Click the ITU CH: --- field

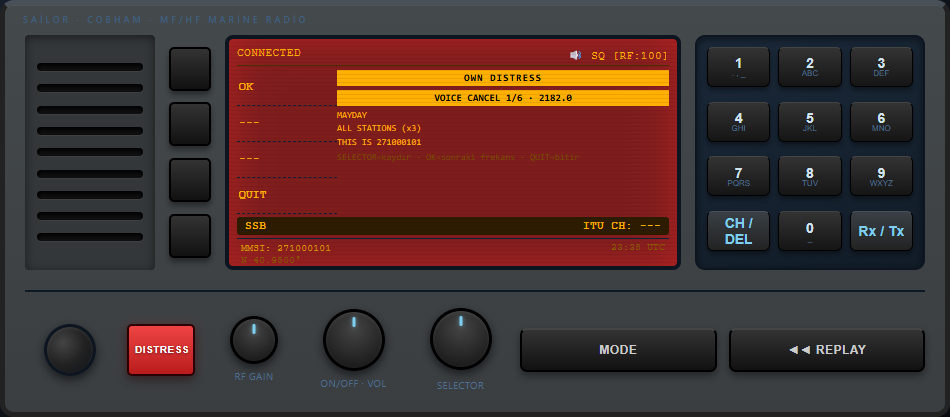click(x=622, y=226)
